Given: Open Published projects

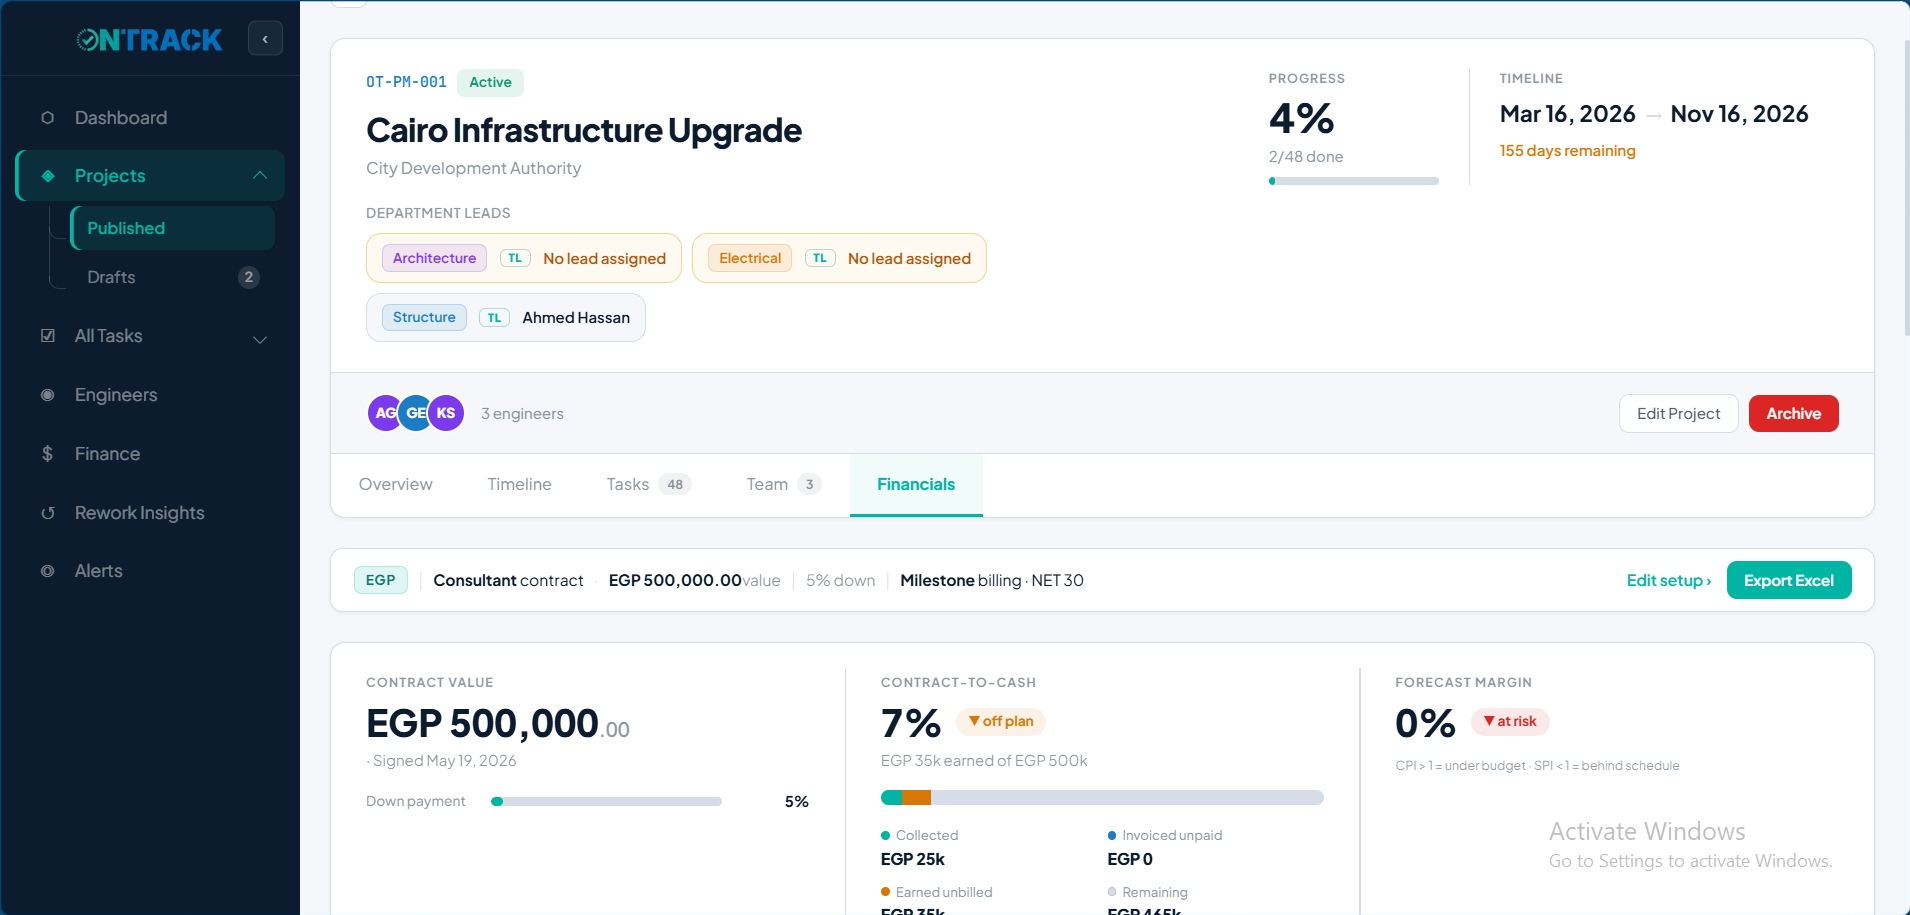Looking at the screenshot, I should click(172, 228).
